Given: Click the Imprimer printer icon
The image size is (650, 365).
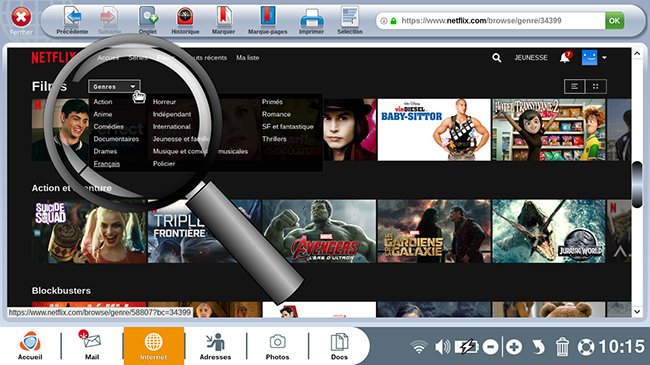Looking at the screenshot, I should point(311,18).
